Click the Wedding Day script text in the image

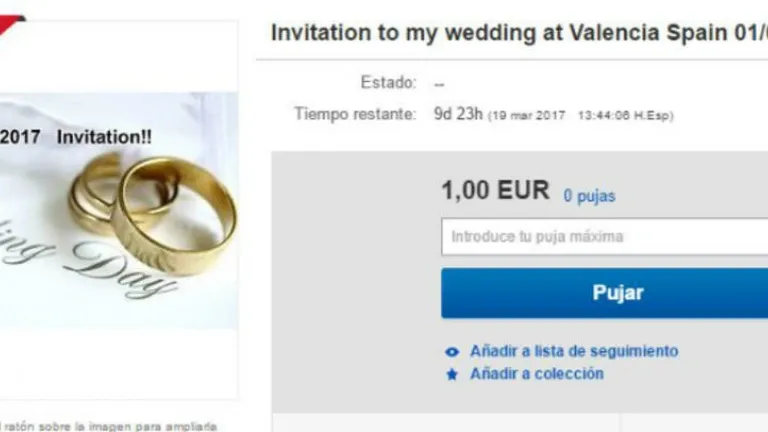coord(86,262)
